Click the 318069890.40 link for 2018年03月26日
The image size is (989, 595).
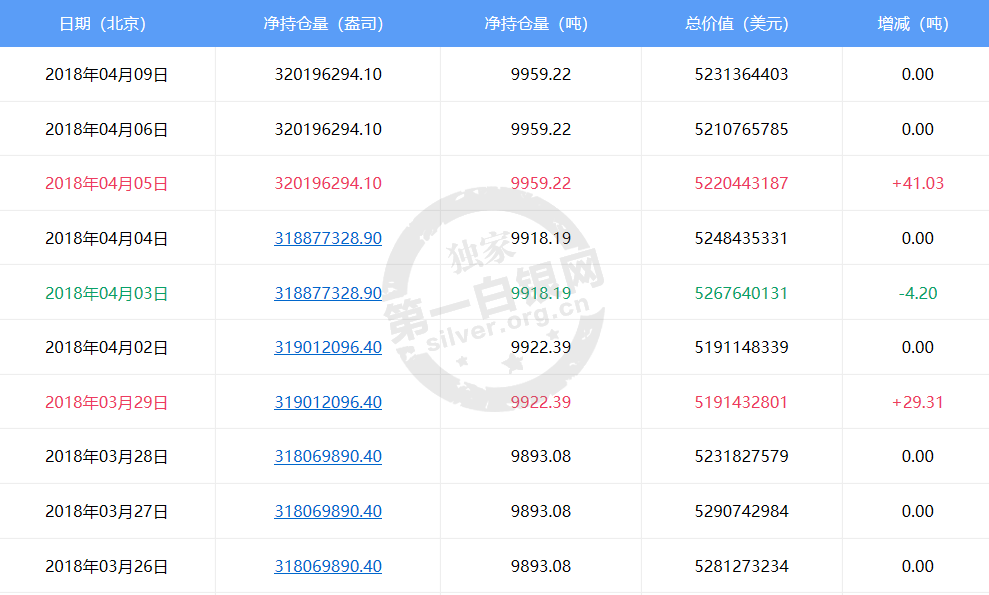pos(328,567)
